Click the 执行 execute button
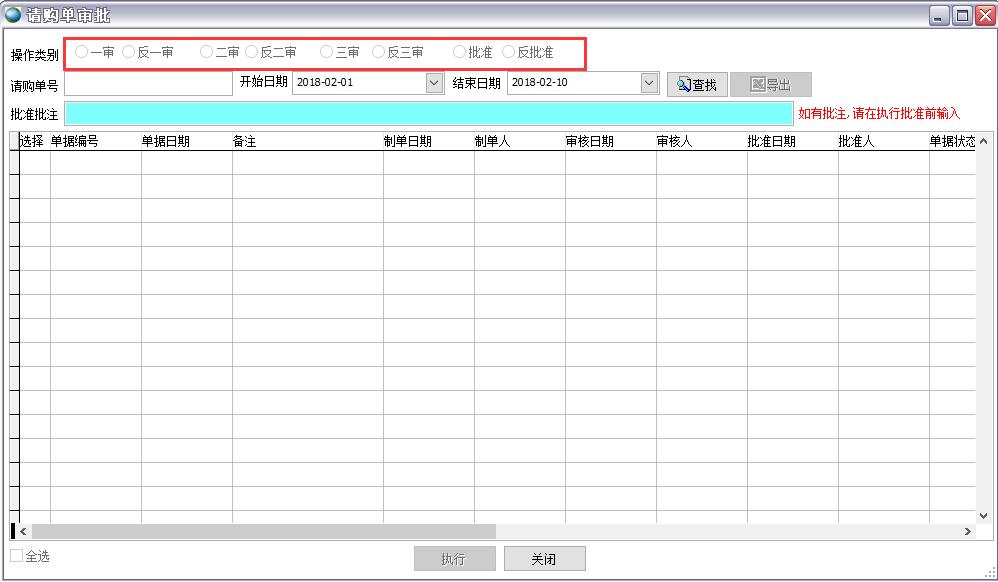The height and width of the screenshot is (582, 998). [x=454, y=558]
